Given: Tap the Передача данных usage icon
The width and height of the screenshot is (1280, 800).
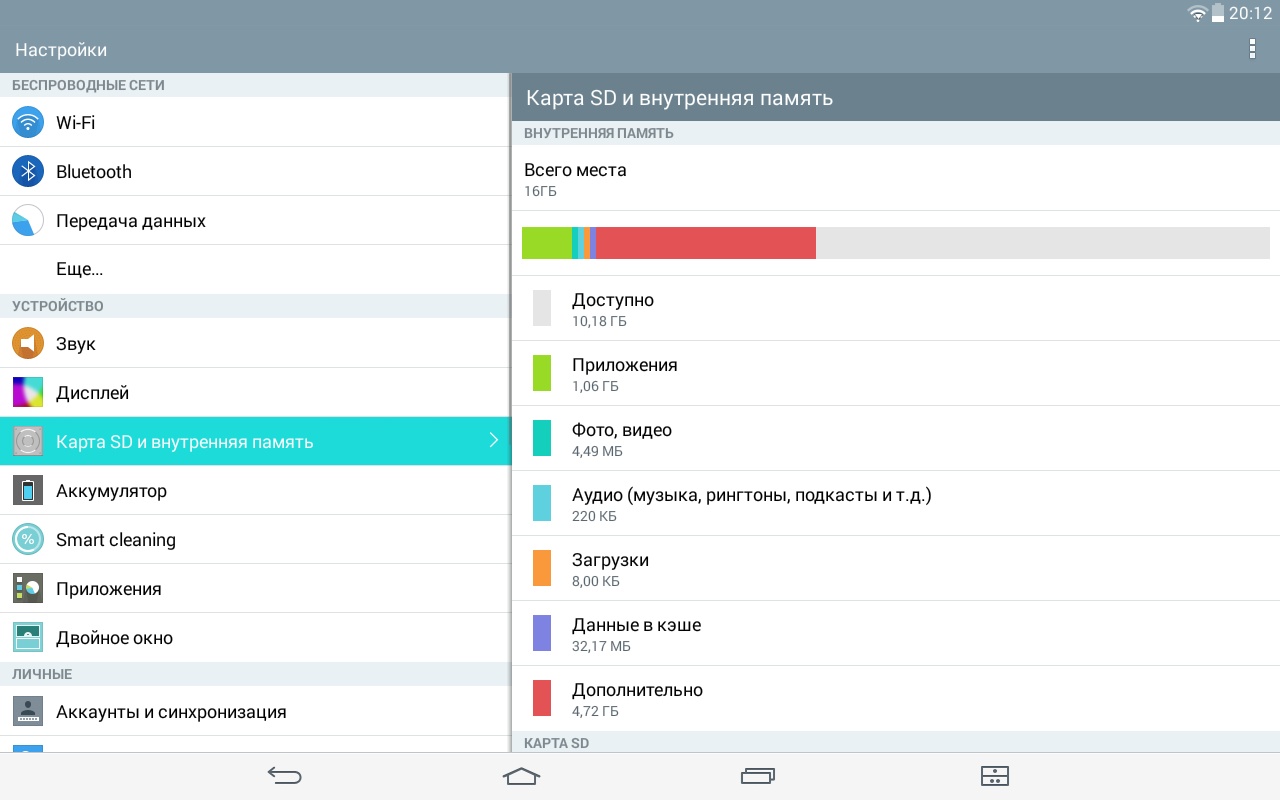Looking at the screenshot, I should [x=28, y=221].
